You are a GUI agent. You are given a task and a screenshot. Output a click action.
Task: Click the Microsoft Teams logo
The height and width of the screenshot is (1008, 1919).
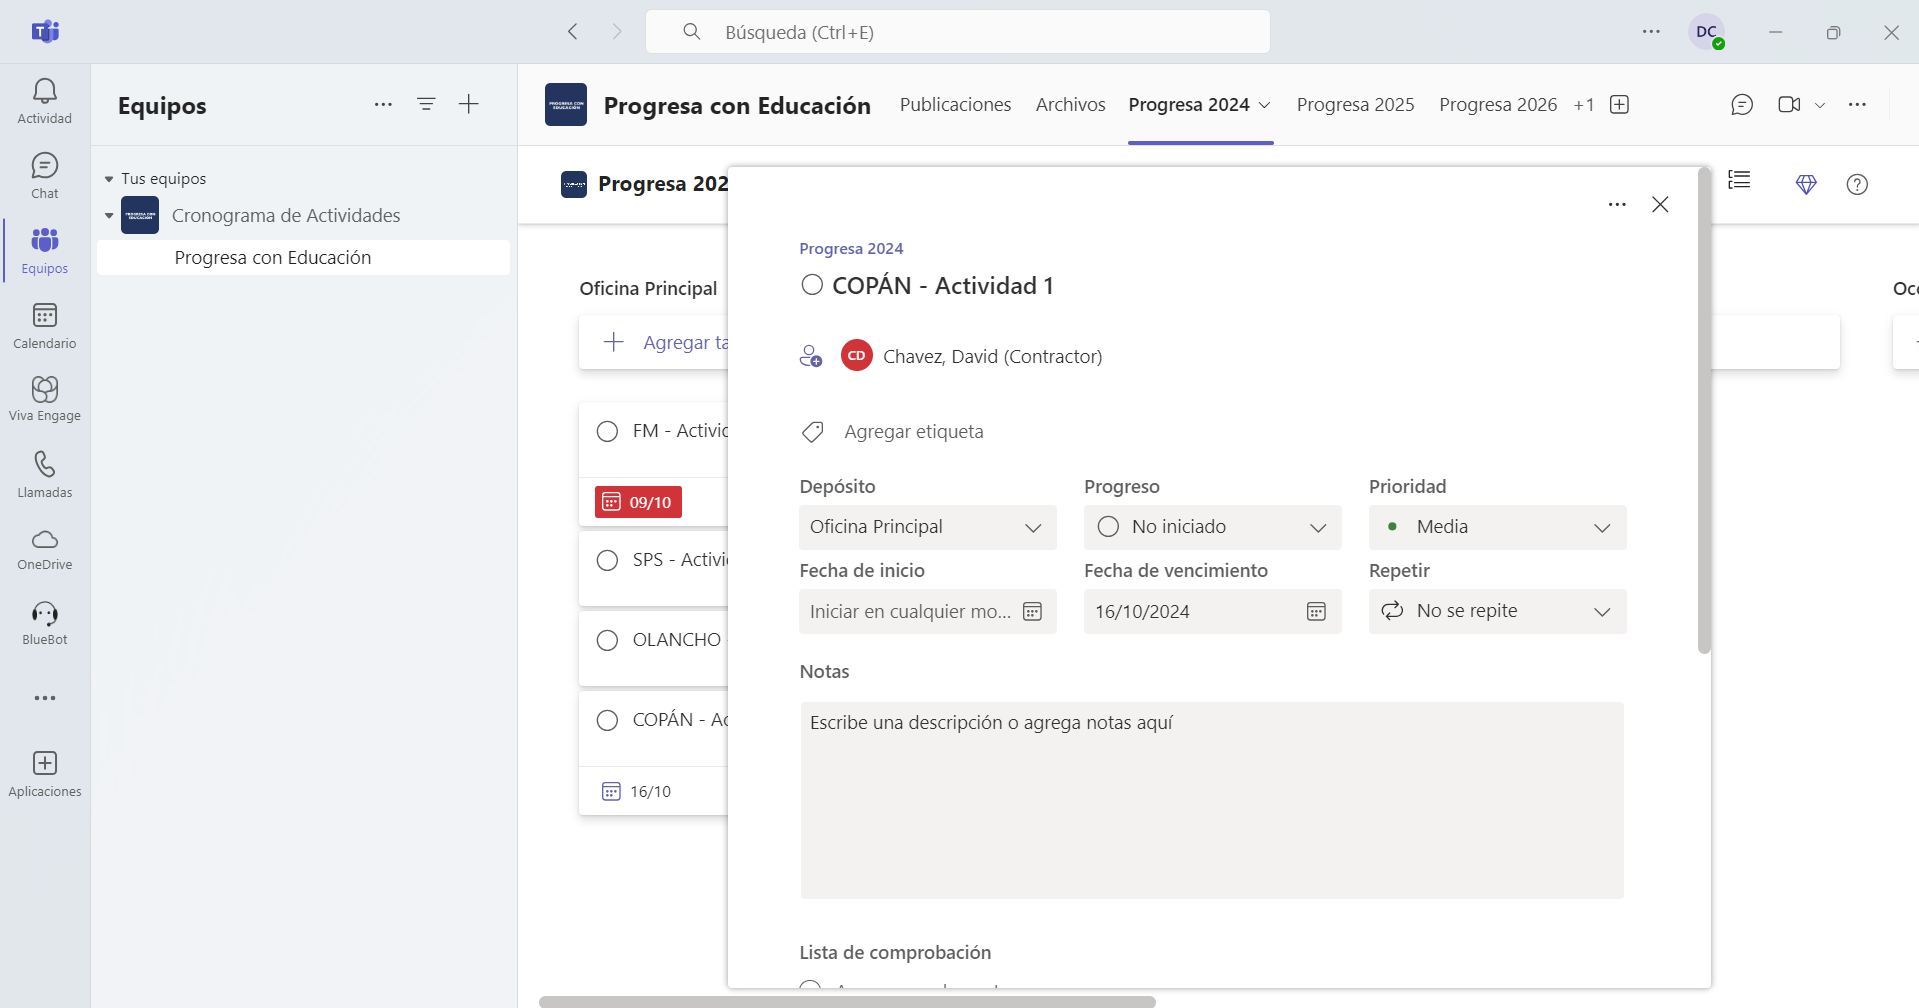45,32
